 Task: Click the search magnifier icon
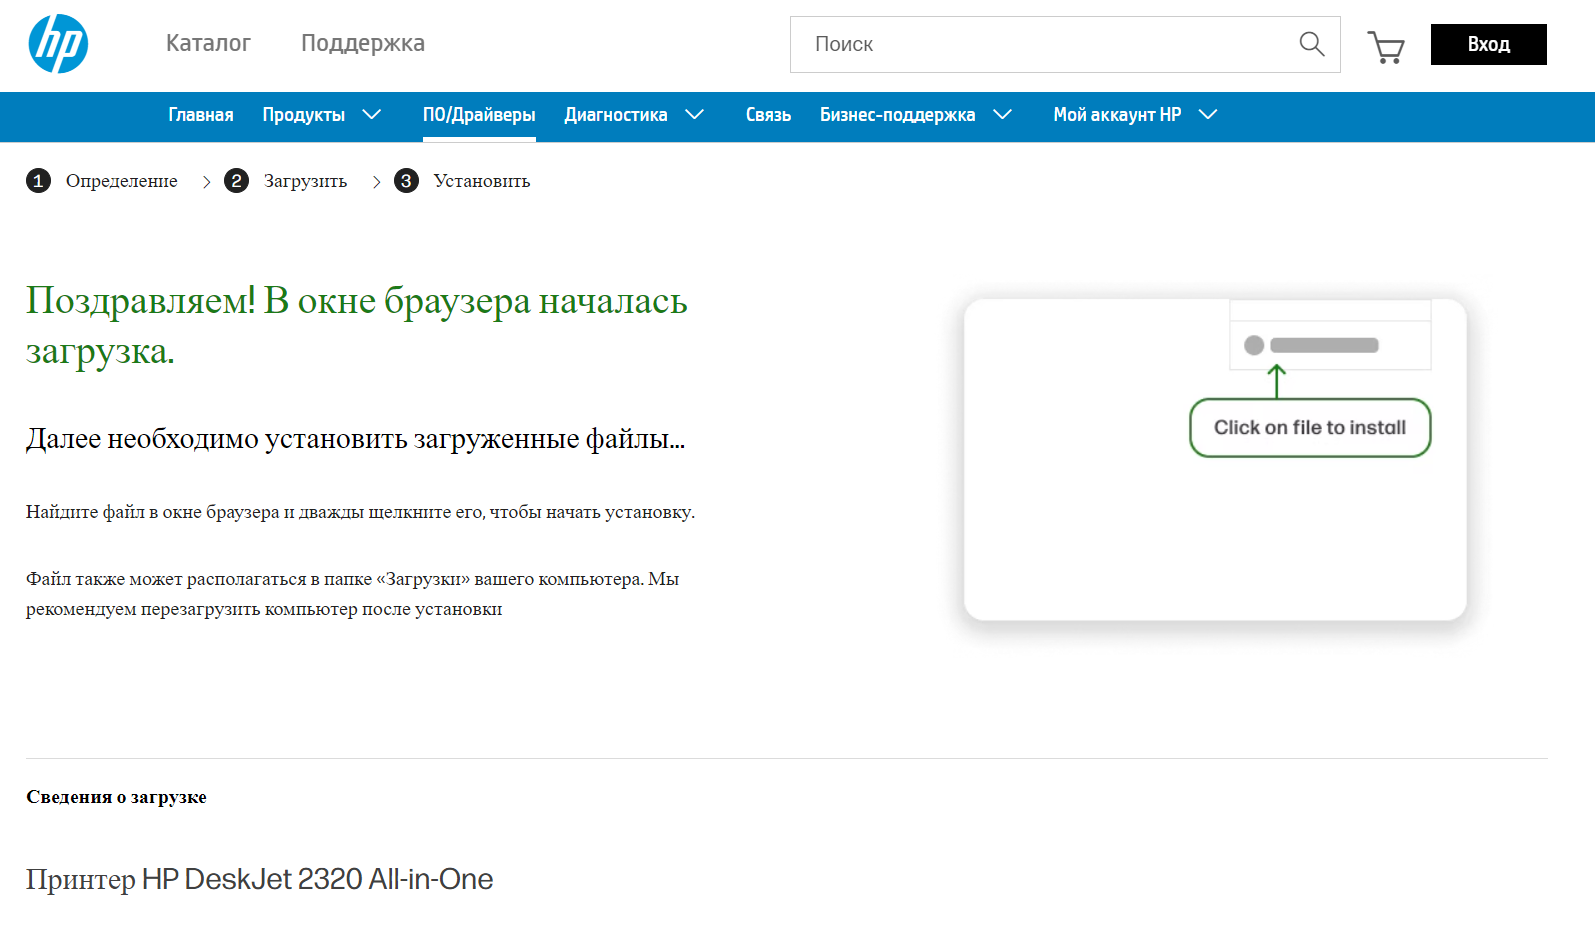click(x=1312, y=44)
